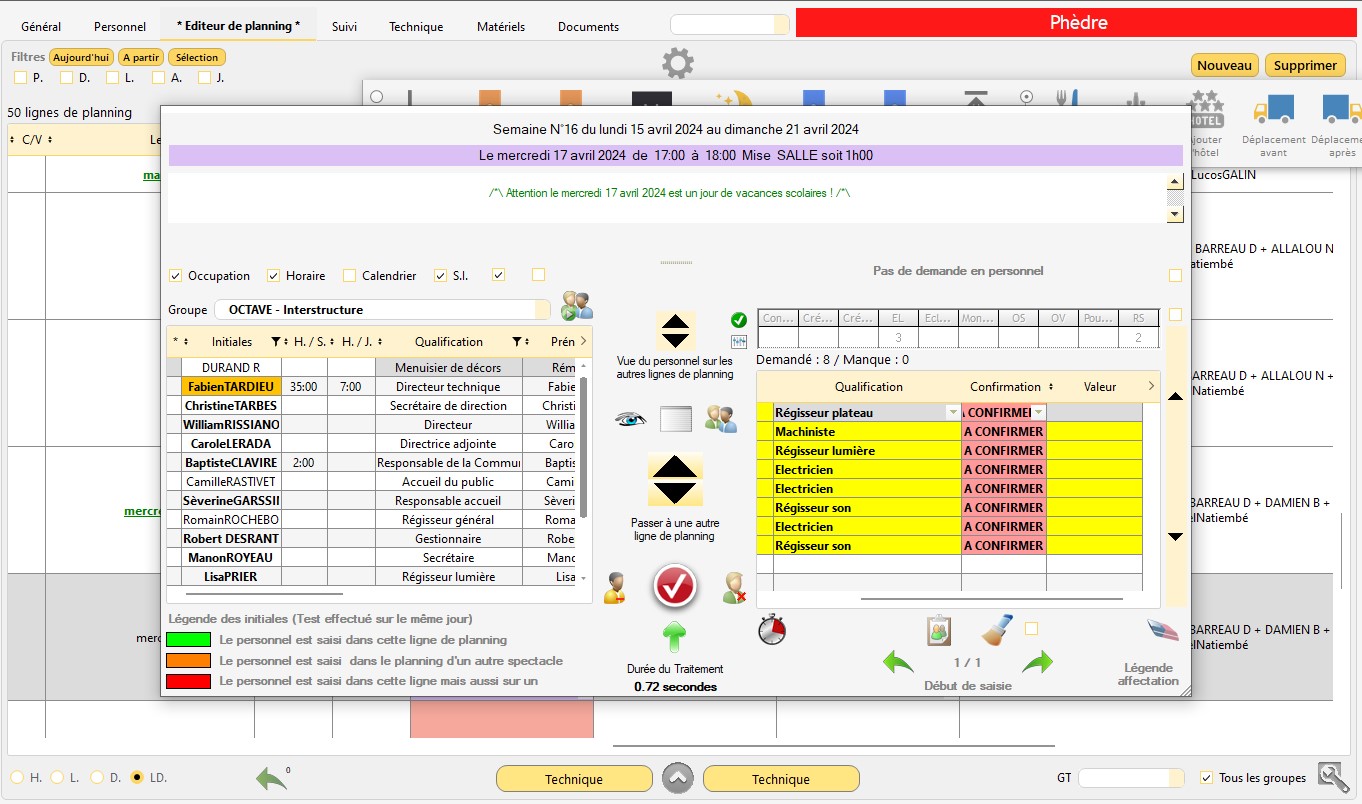
Task: Click the eye icon to view personnel
Action: click(x=631, y=419)
